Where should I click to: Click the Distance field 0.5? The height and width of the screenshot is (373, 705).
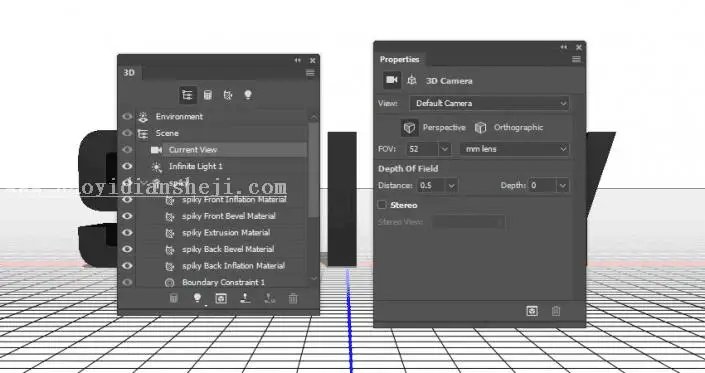(431, 186)
